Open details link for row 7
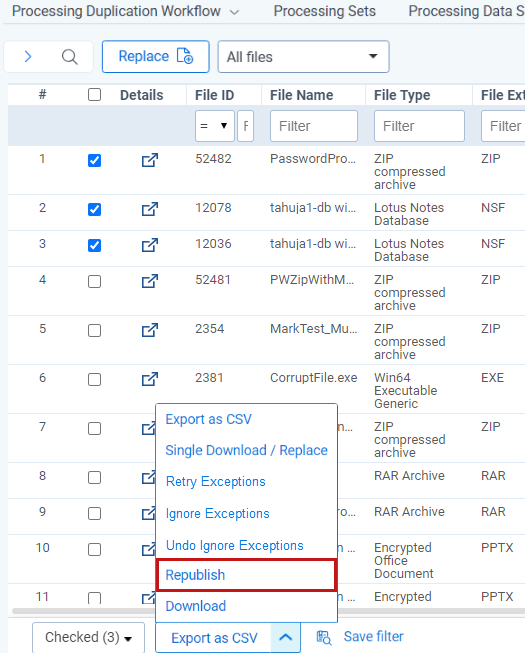This screenshot has width=525, height=653. 148,428
